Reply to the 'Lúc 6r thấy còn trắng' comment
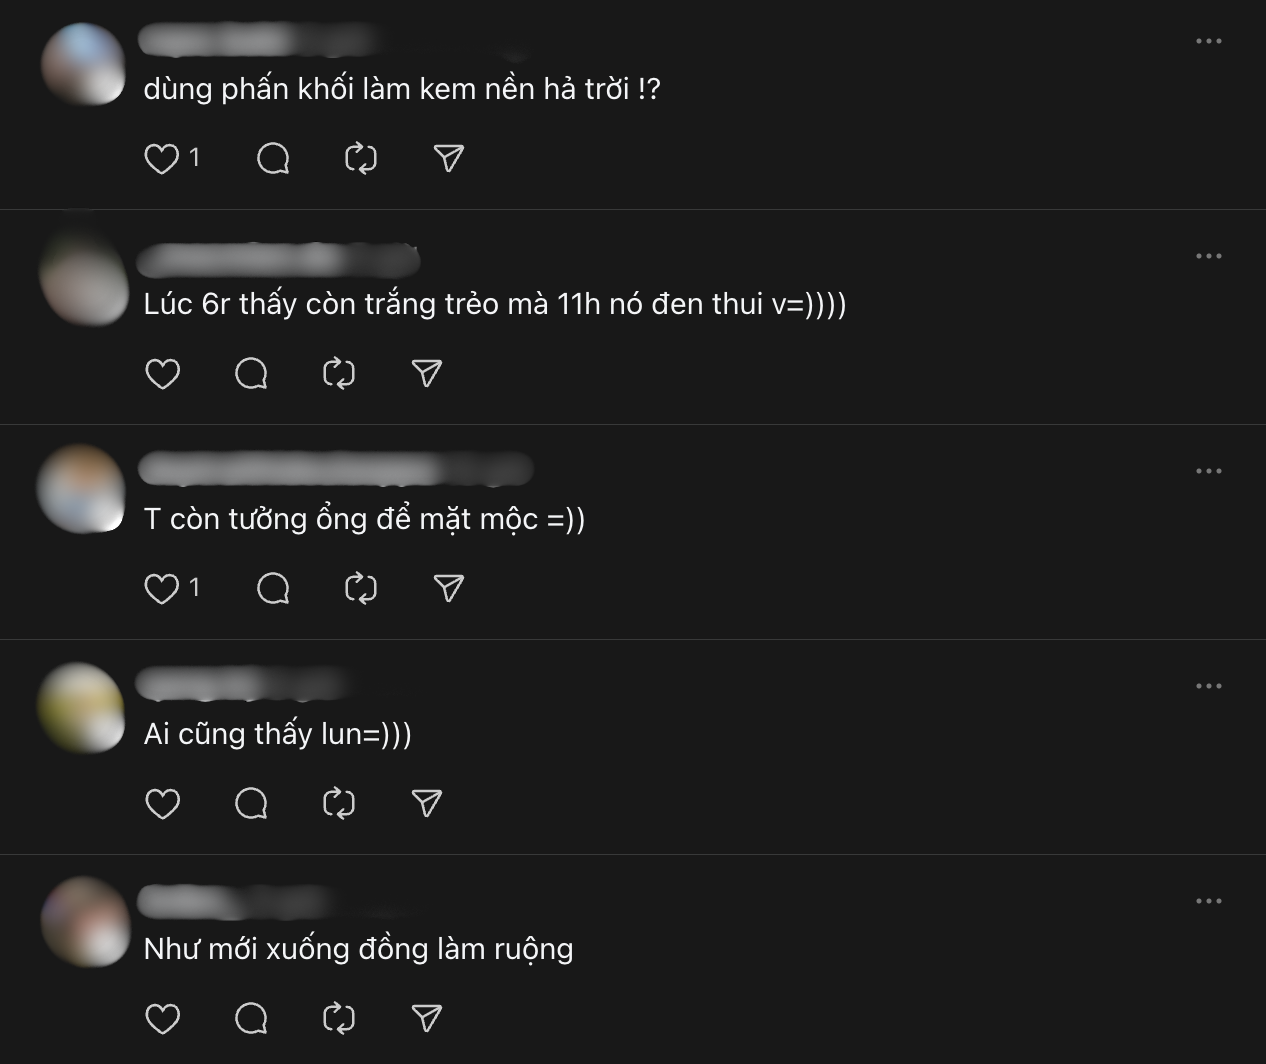The height and width of the screenshot is (1064, 1266). click(x=251, y=373)
